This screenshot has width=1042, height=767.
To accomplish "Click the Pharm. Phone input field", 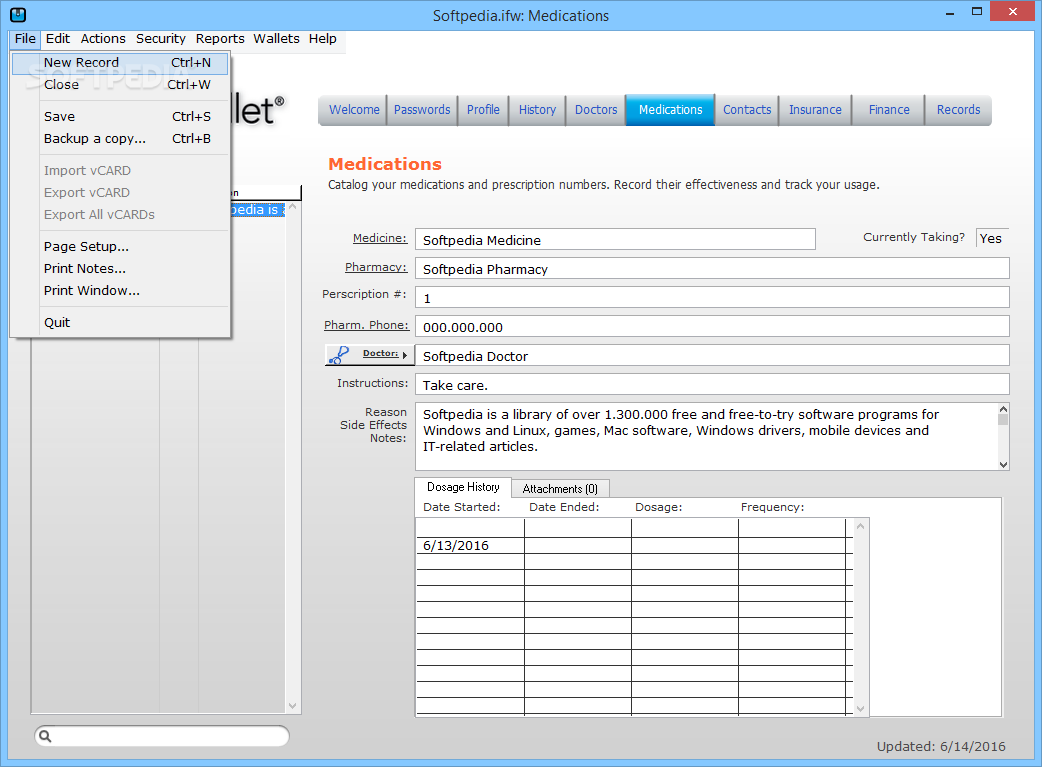I will coord(712,326).
